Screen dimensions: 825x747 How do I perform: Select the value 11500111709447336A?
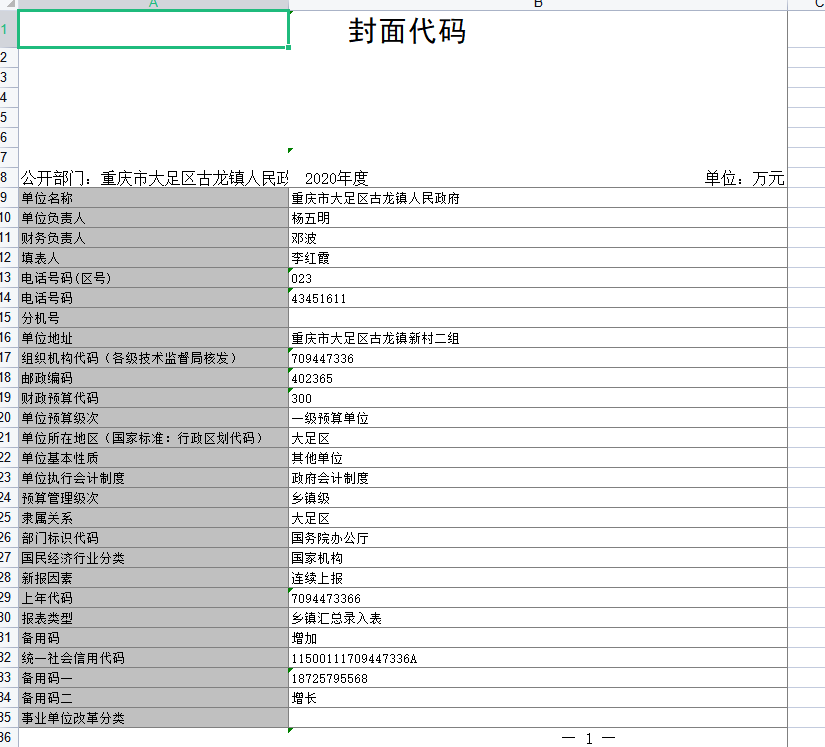click(538, 658)
